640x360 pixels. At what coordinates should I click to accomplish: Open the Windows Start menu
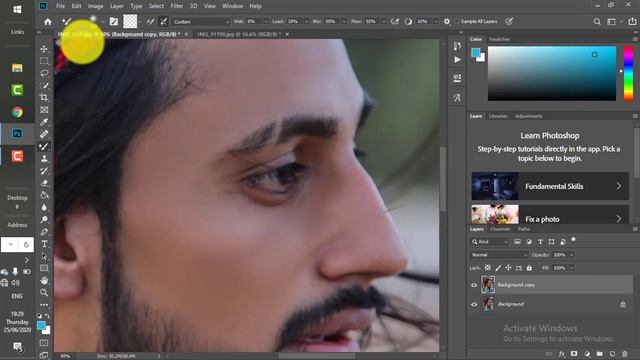coord(17,9)
